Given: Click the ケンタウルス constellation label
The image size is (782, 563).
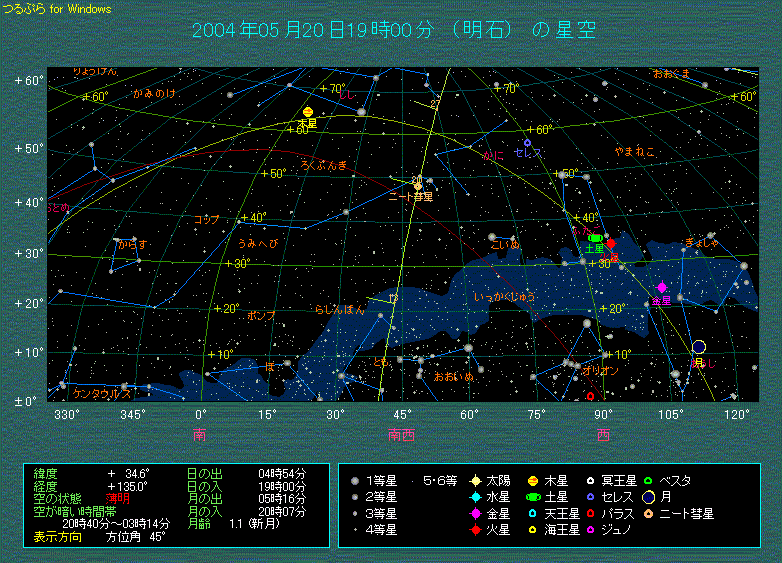Looking at the screenshot, I should [102, 393].
